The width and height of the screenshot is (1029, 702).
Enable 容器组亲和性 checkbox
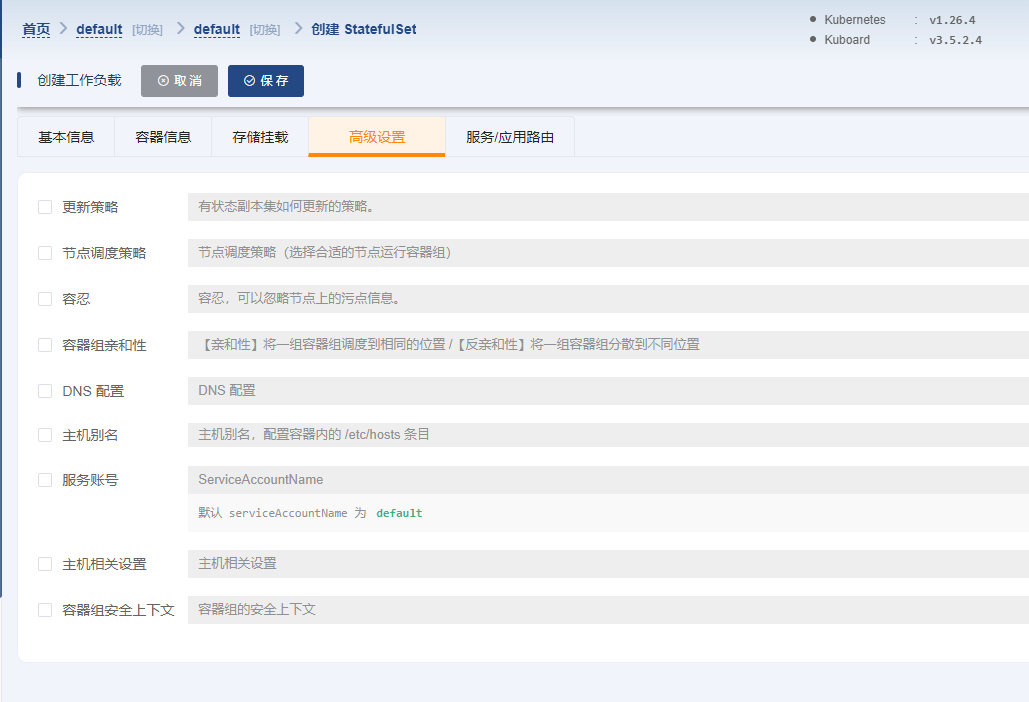(45, 345)
